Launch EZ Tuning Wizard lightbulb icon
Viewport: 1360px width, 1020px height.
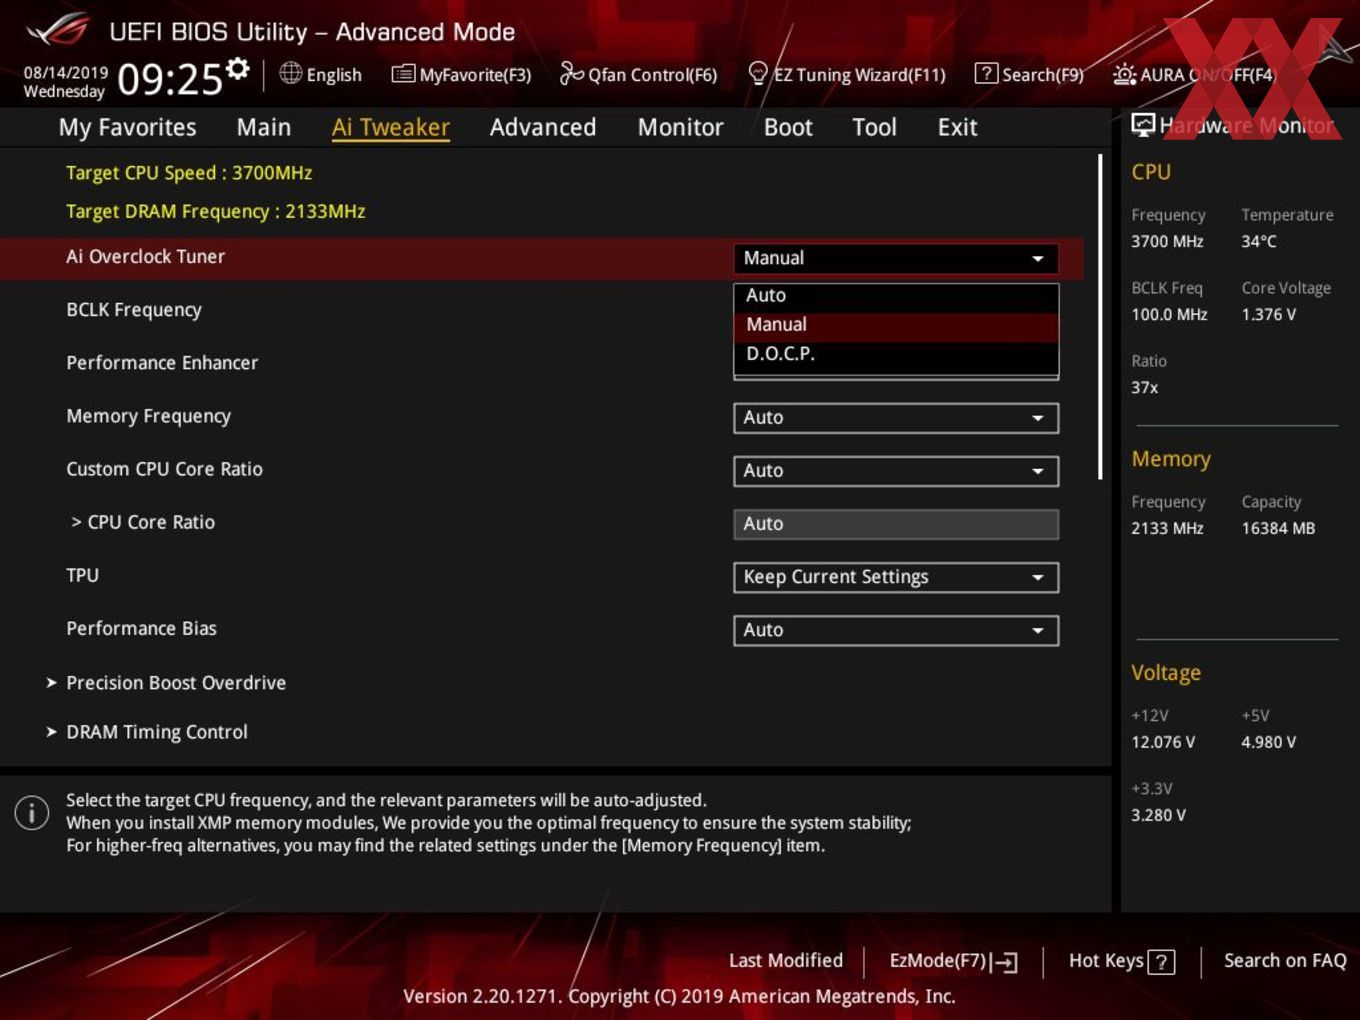coord(758,73)
